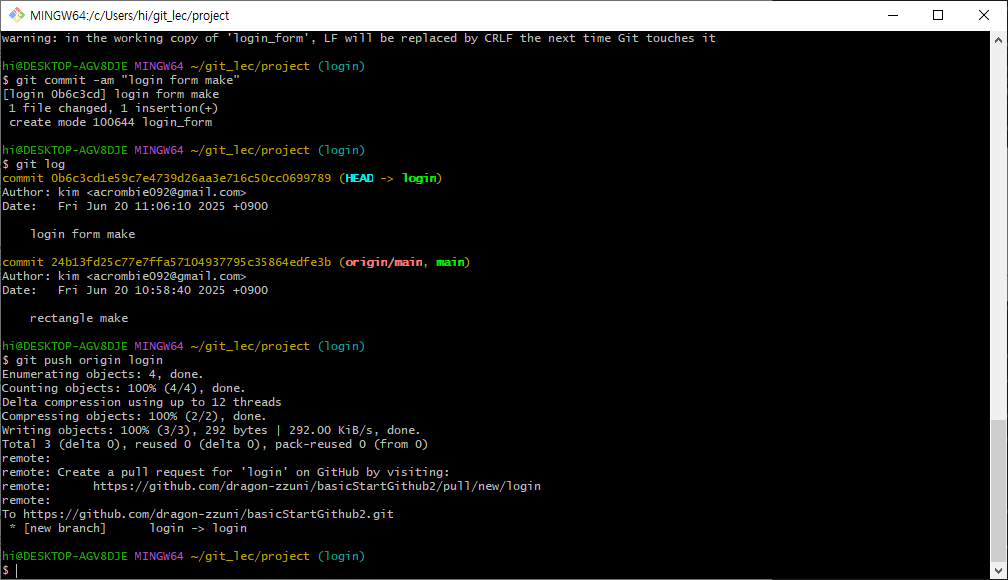Click the indented 'login form make' commit message

click(83, 234)
